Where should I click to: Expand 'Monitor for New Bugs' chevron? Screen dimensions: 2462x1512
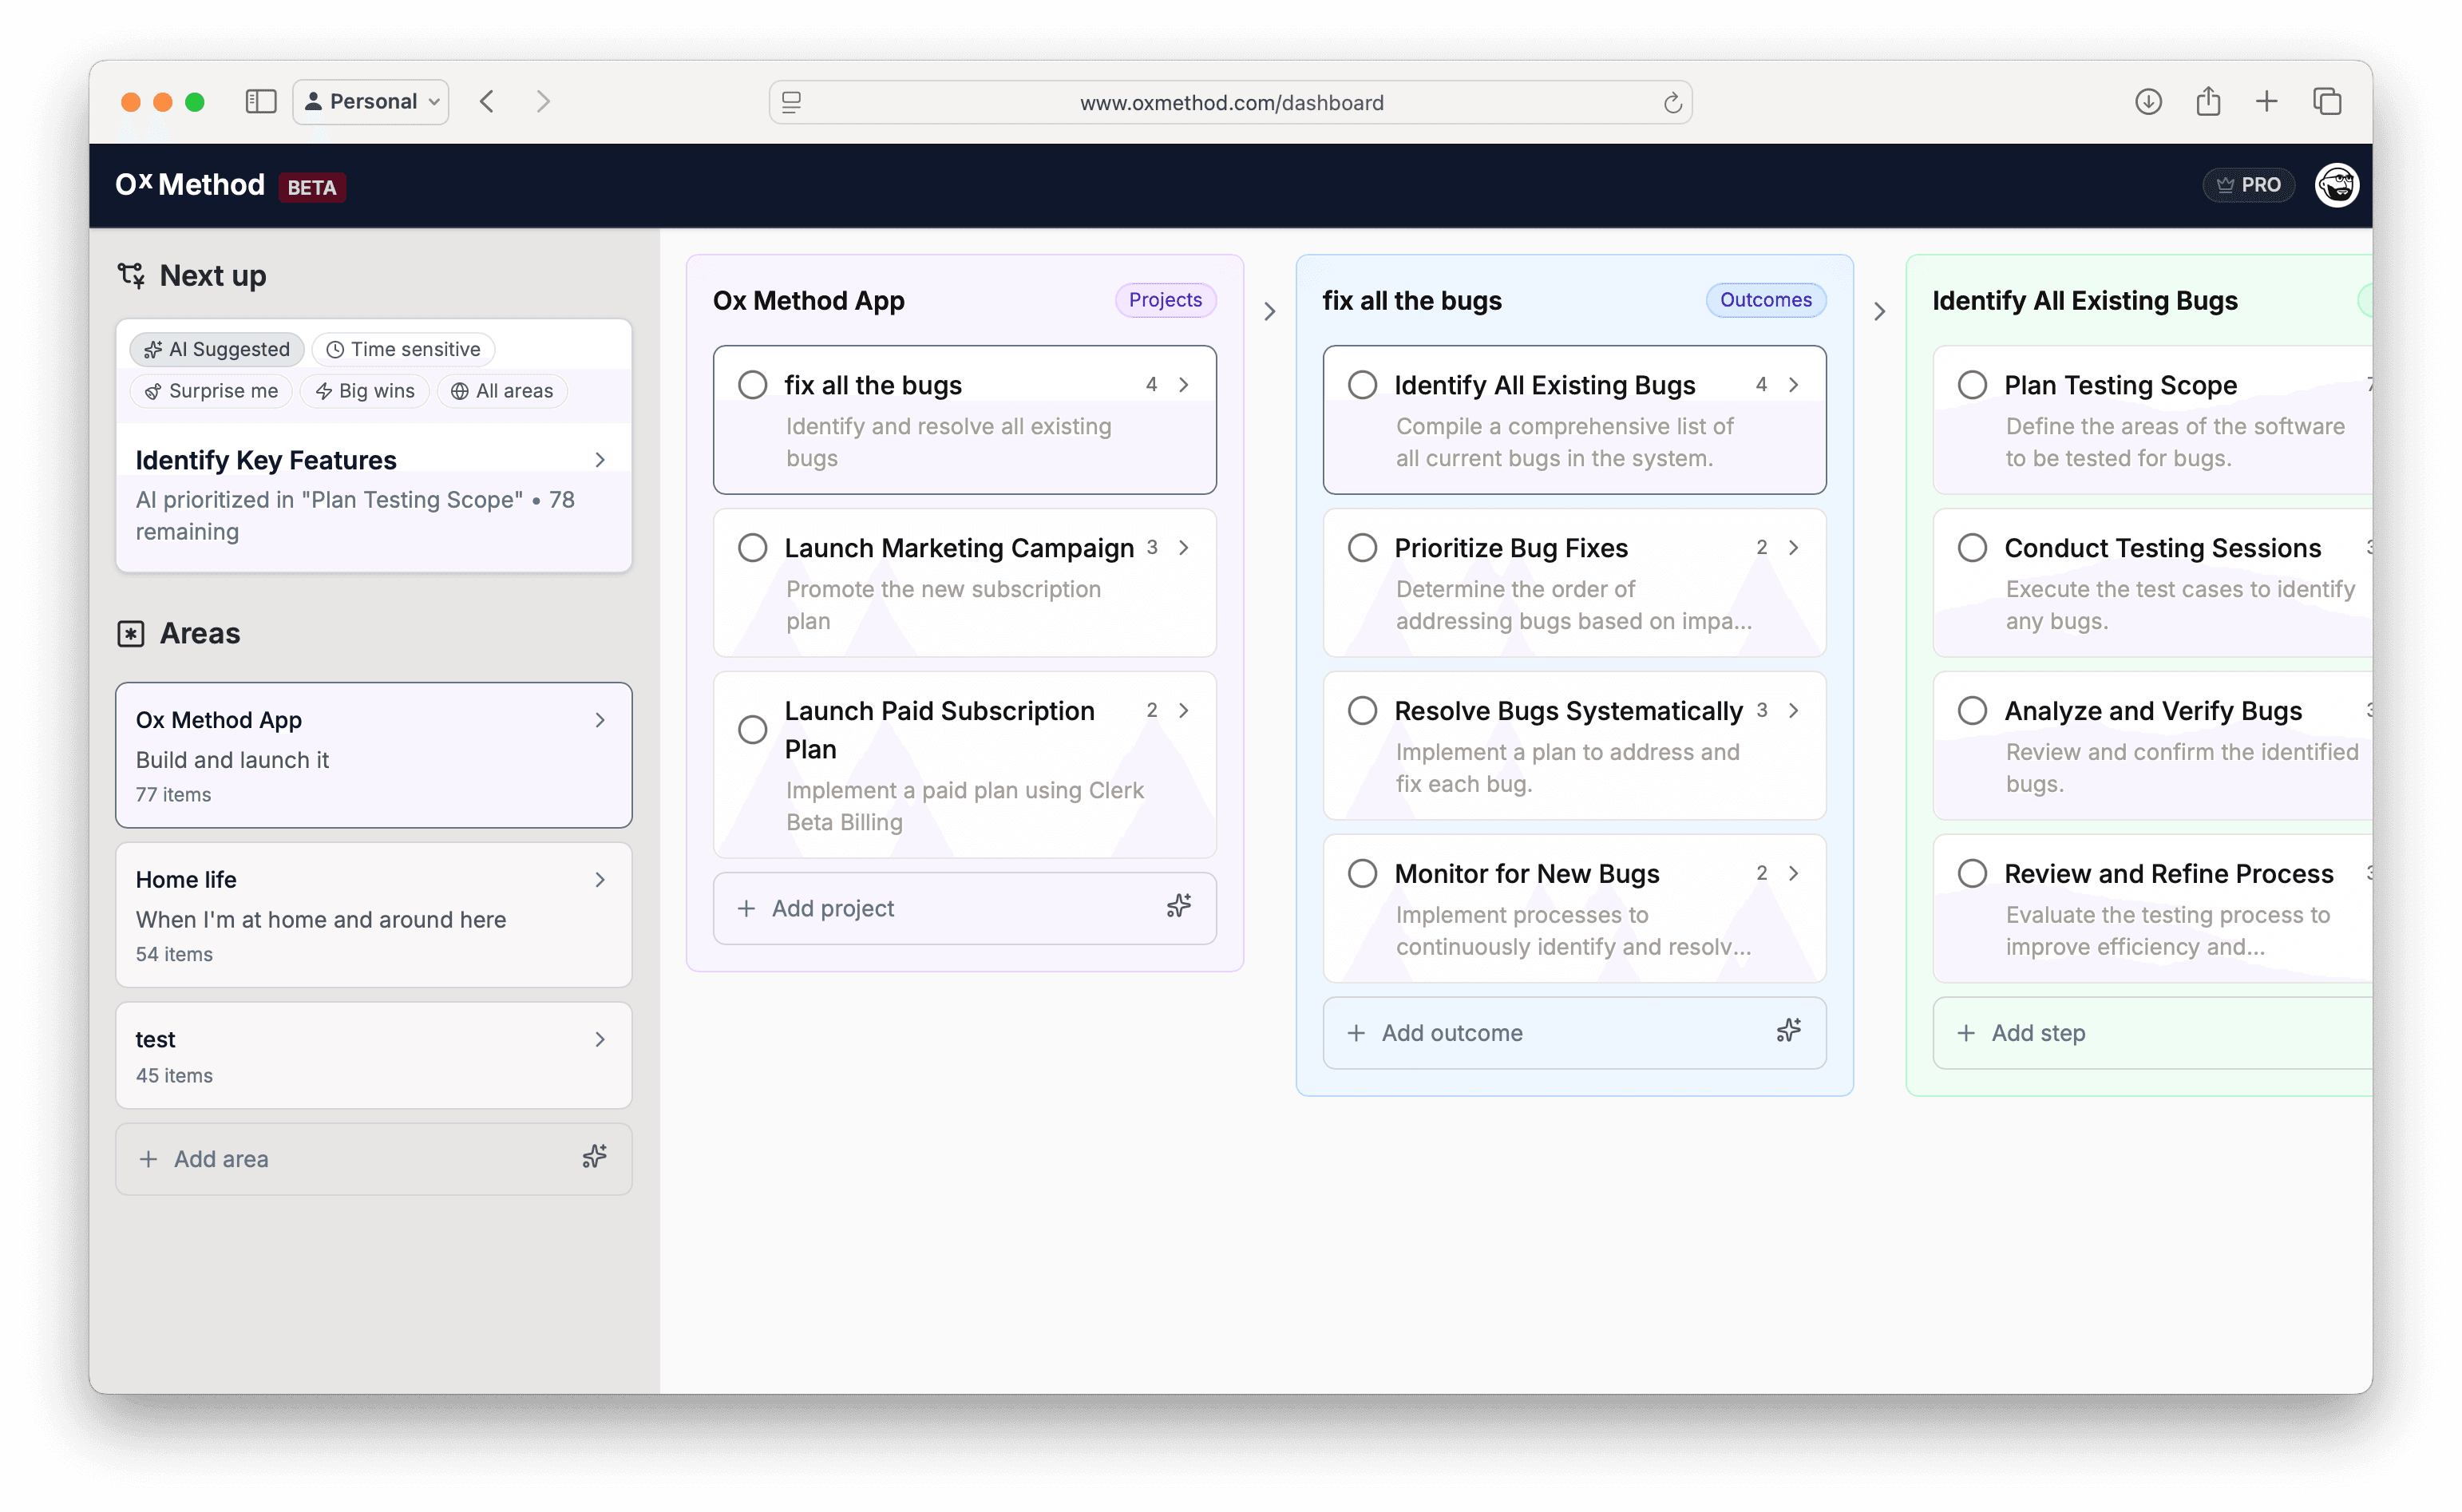(x=1794, y=874)
